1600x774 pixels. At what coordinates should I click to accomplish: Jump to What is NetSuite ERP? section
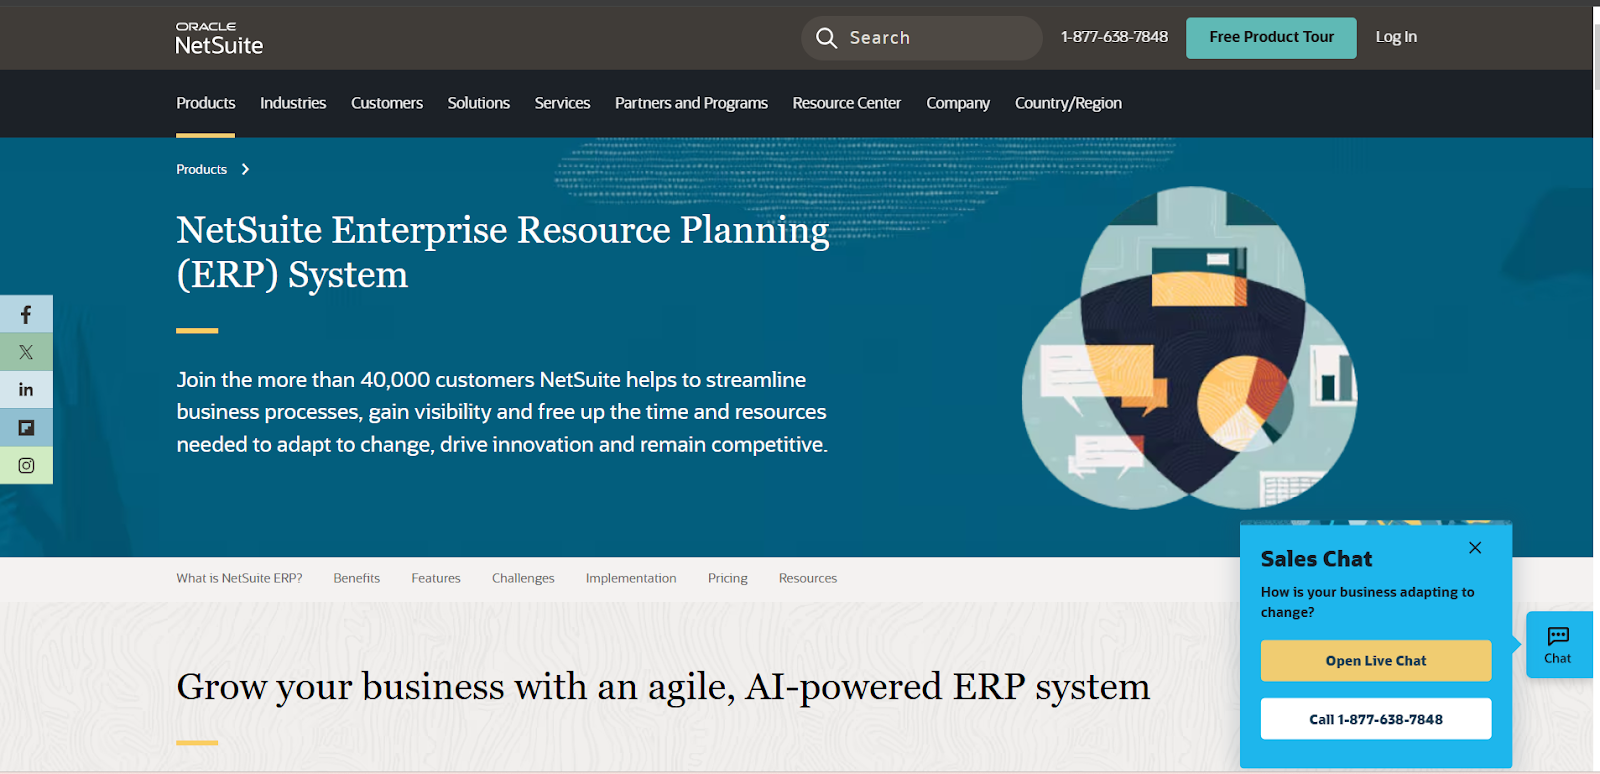click(239, 578)
